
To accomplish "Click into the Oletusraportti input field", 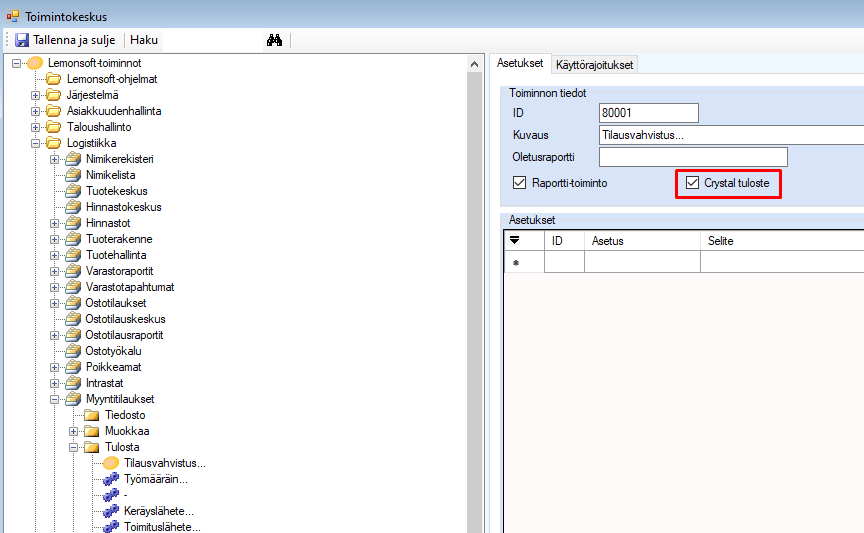I will point(693,157).
